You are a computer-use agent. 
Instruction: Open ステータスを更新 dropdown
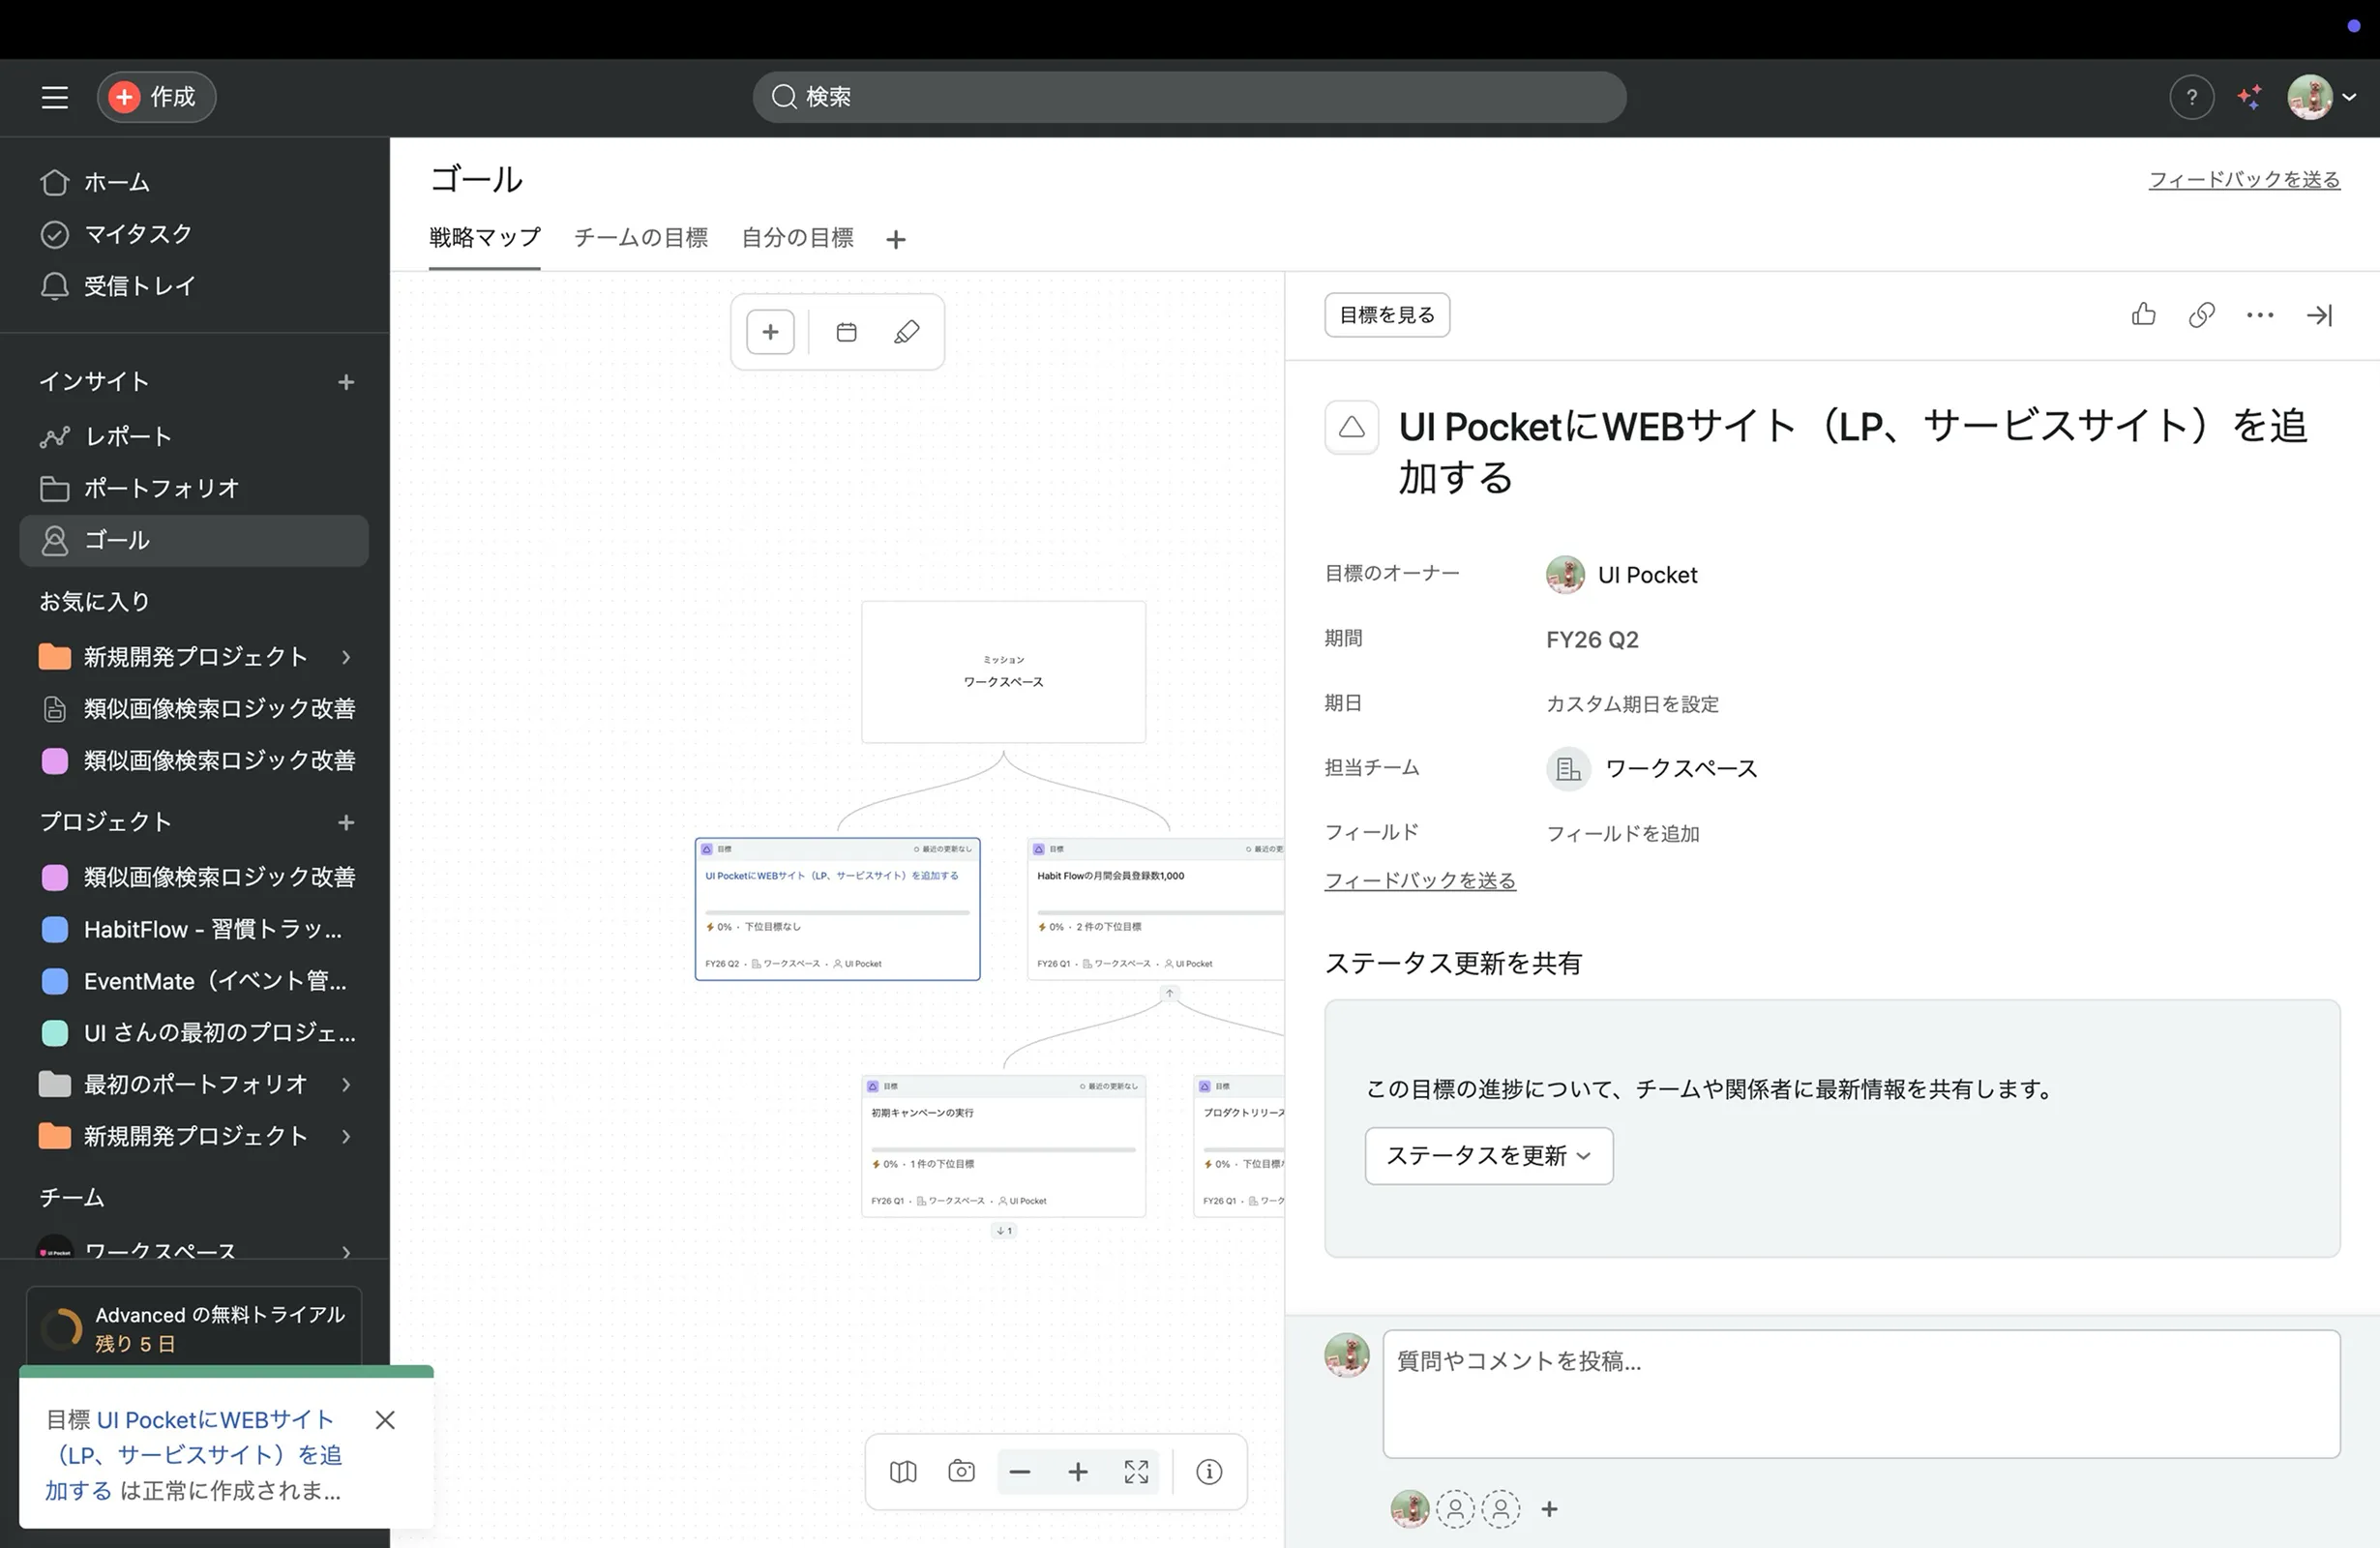(1489, 1156)
